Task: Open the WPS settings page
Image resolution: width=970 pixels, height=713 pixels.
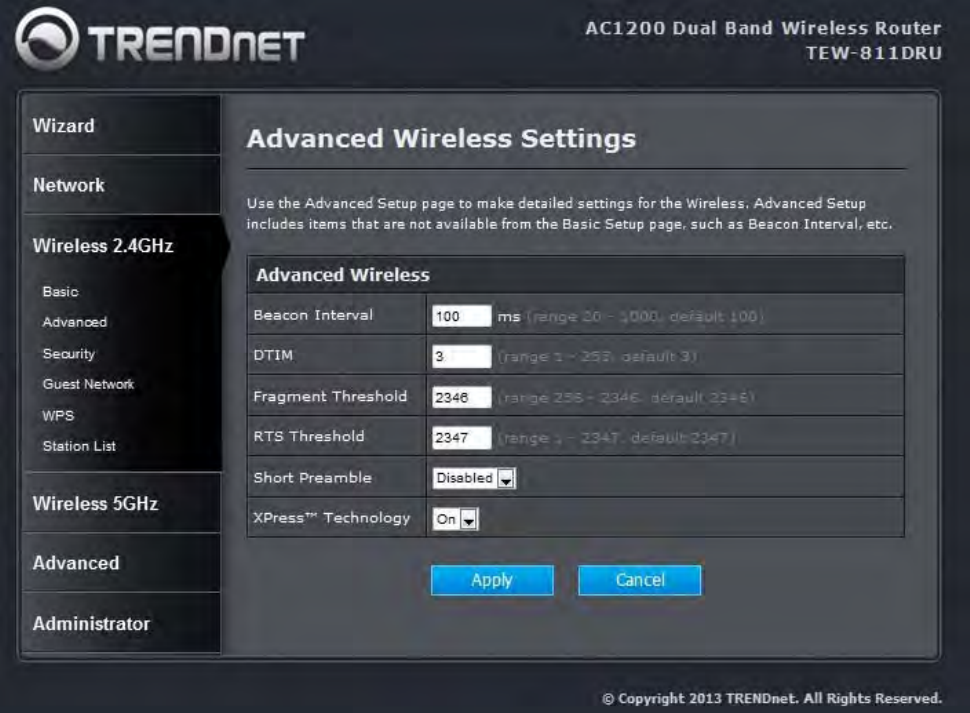Action: coord(58,415)
